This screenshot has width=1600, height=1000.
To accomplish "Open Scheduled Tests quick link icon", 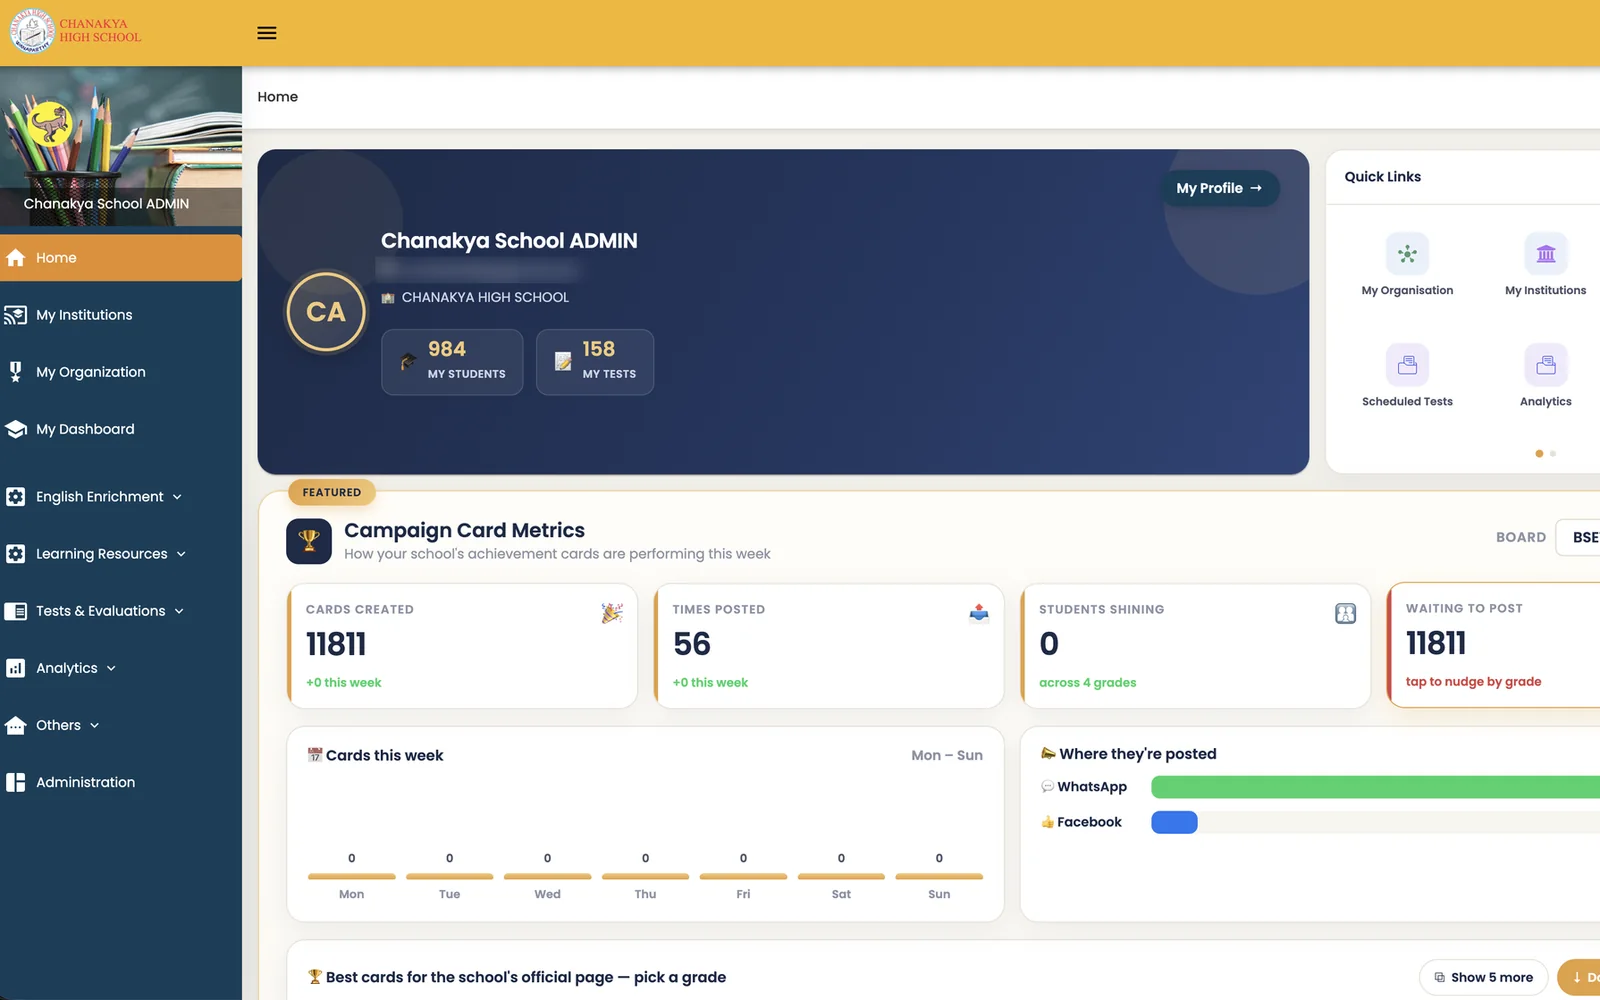I will pyautogui.click(x=1407, y=365).
